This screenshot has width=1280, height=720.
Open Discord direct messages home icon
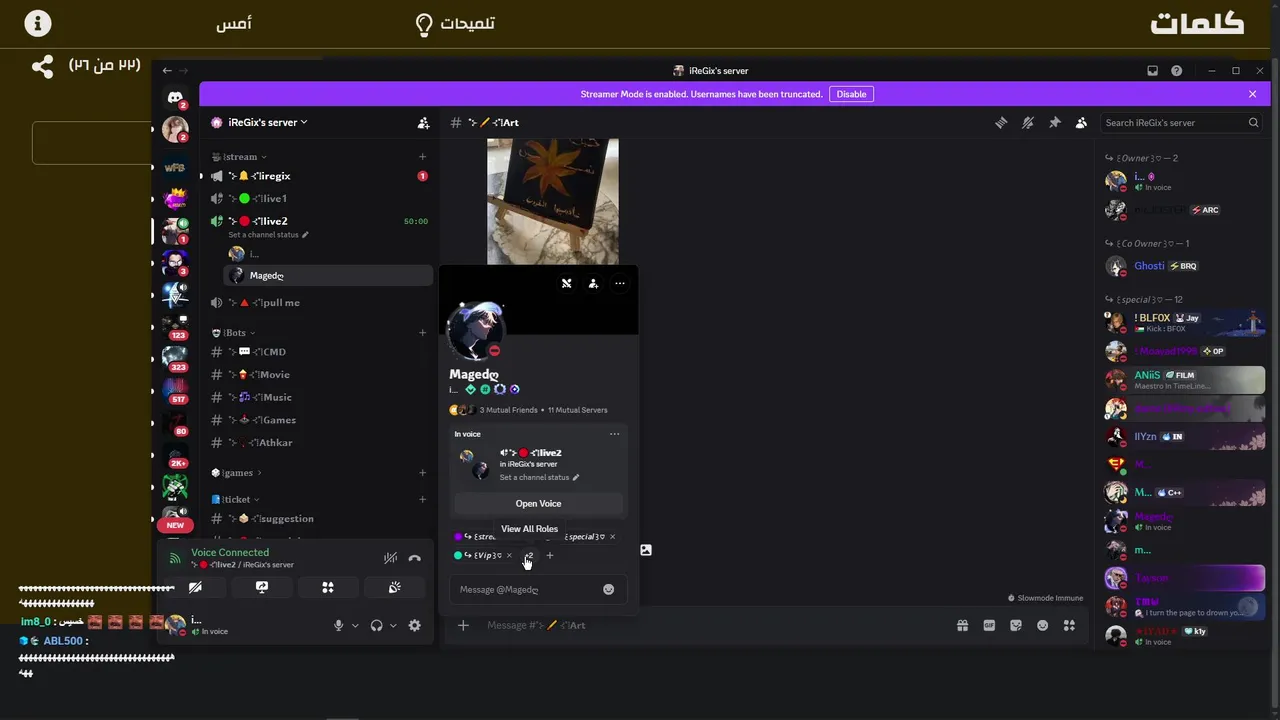click(x=175, y=97)
